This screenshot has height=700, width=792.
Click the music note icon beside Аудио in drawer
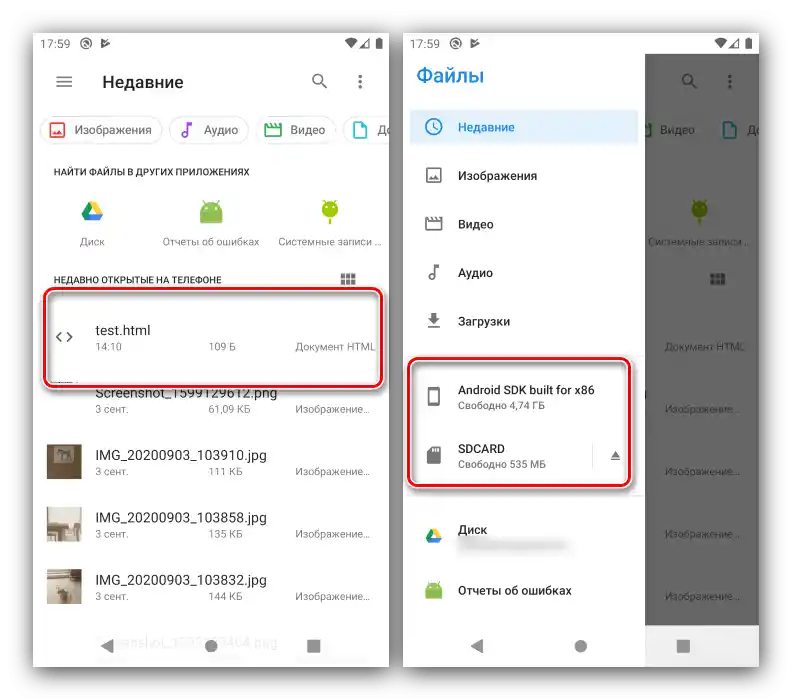(x=433, y=272)
